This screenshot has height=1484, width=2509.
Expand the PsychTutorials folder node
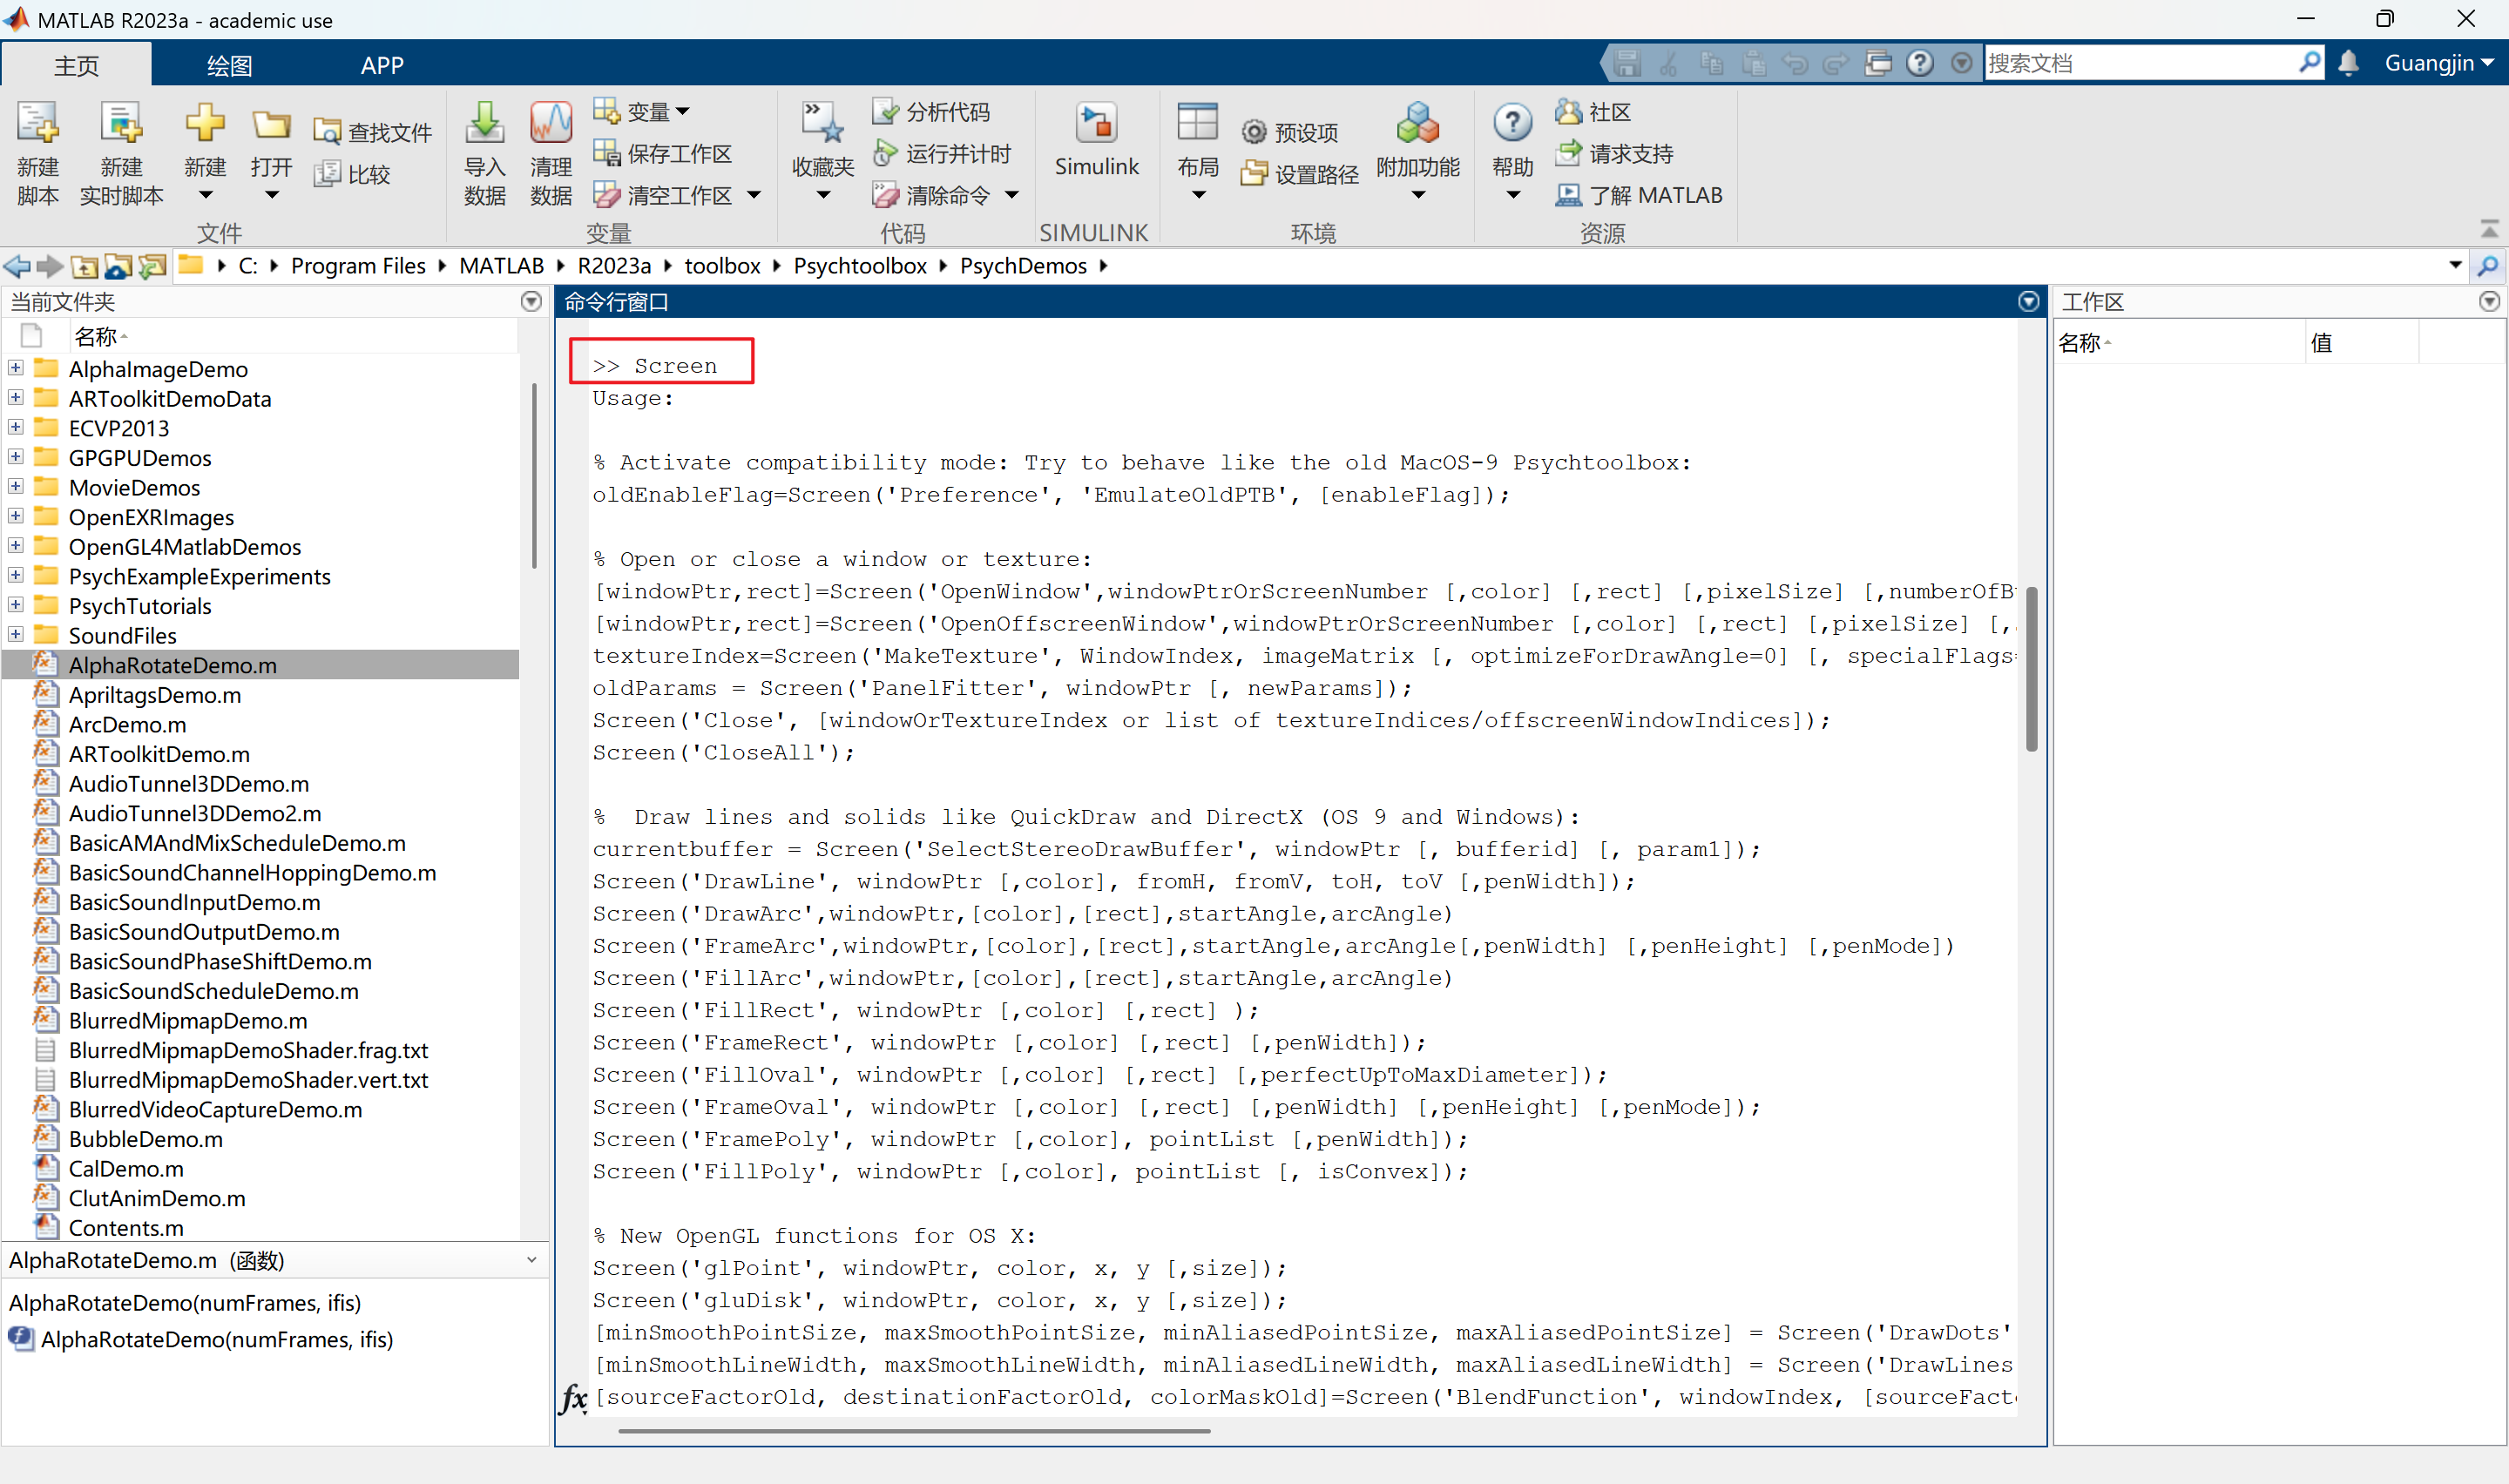click(x=15, y=605)
